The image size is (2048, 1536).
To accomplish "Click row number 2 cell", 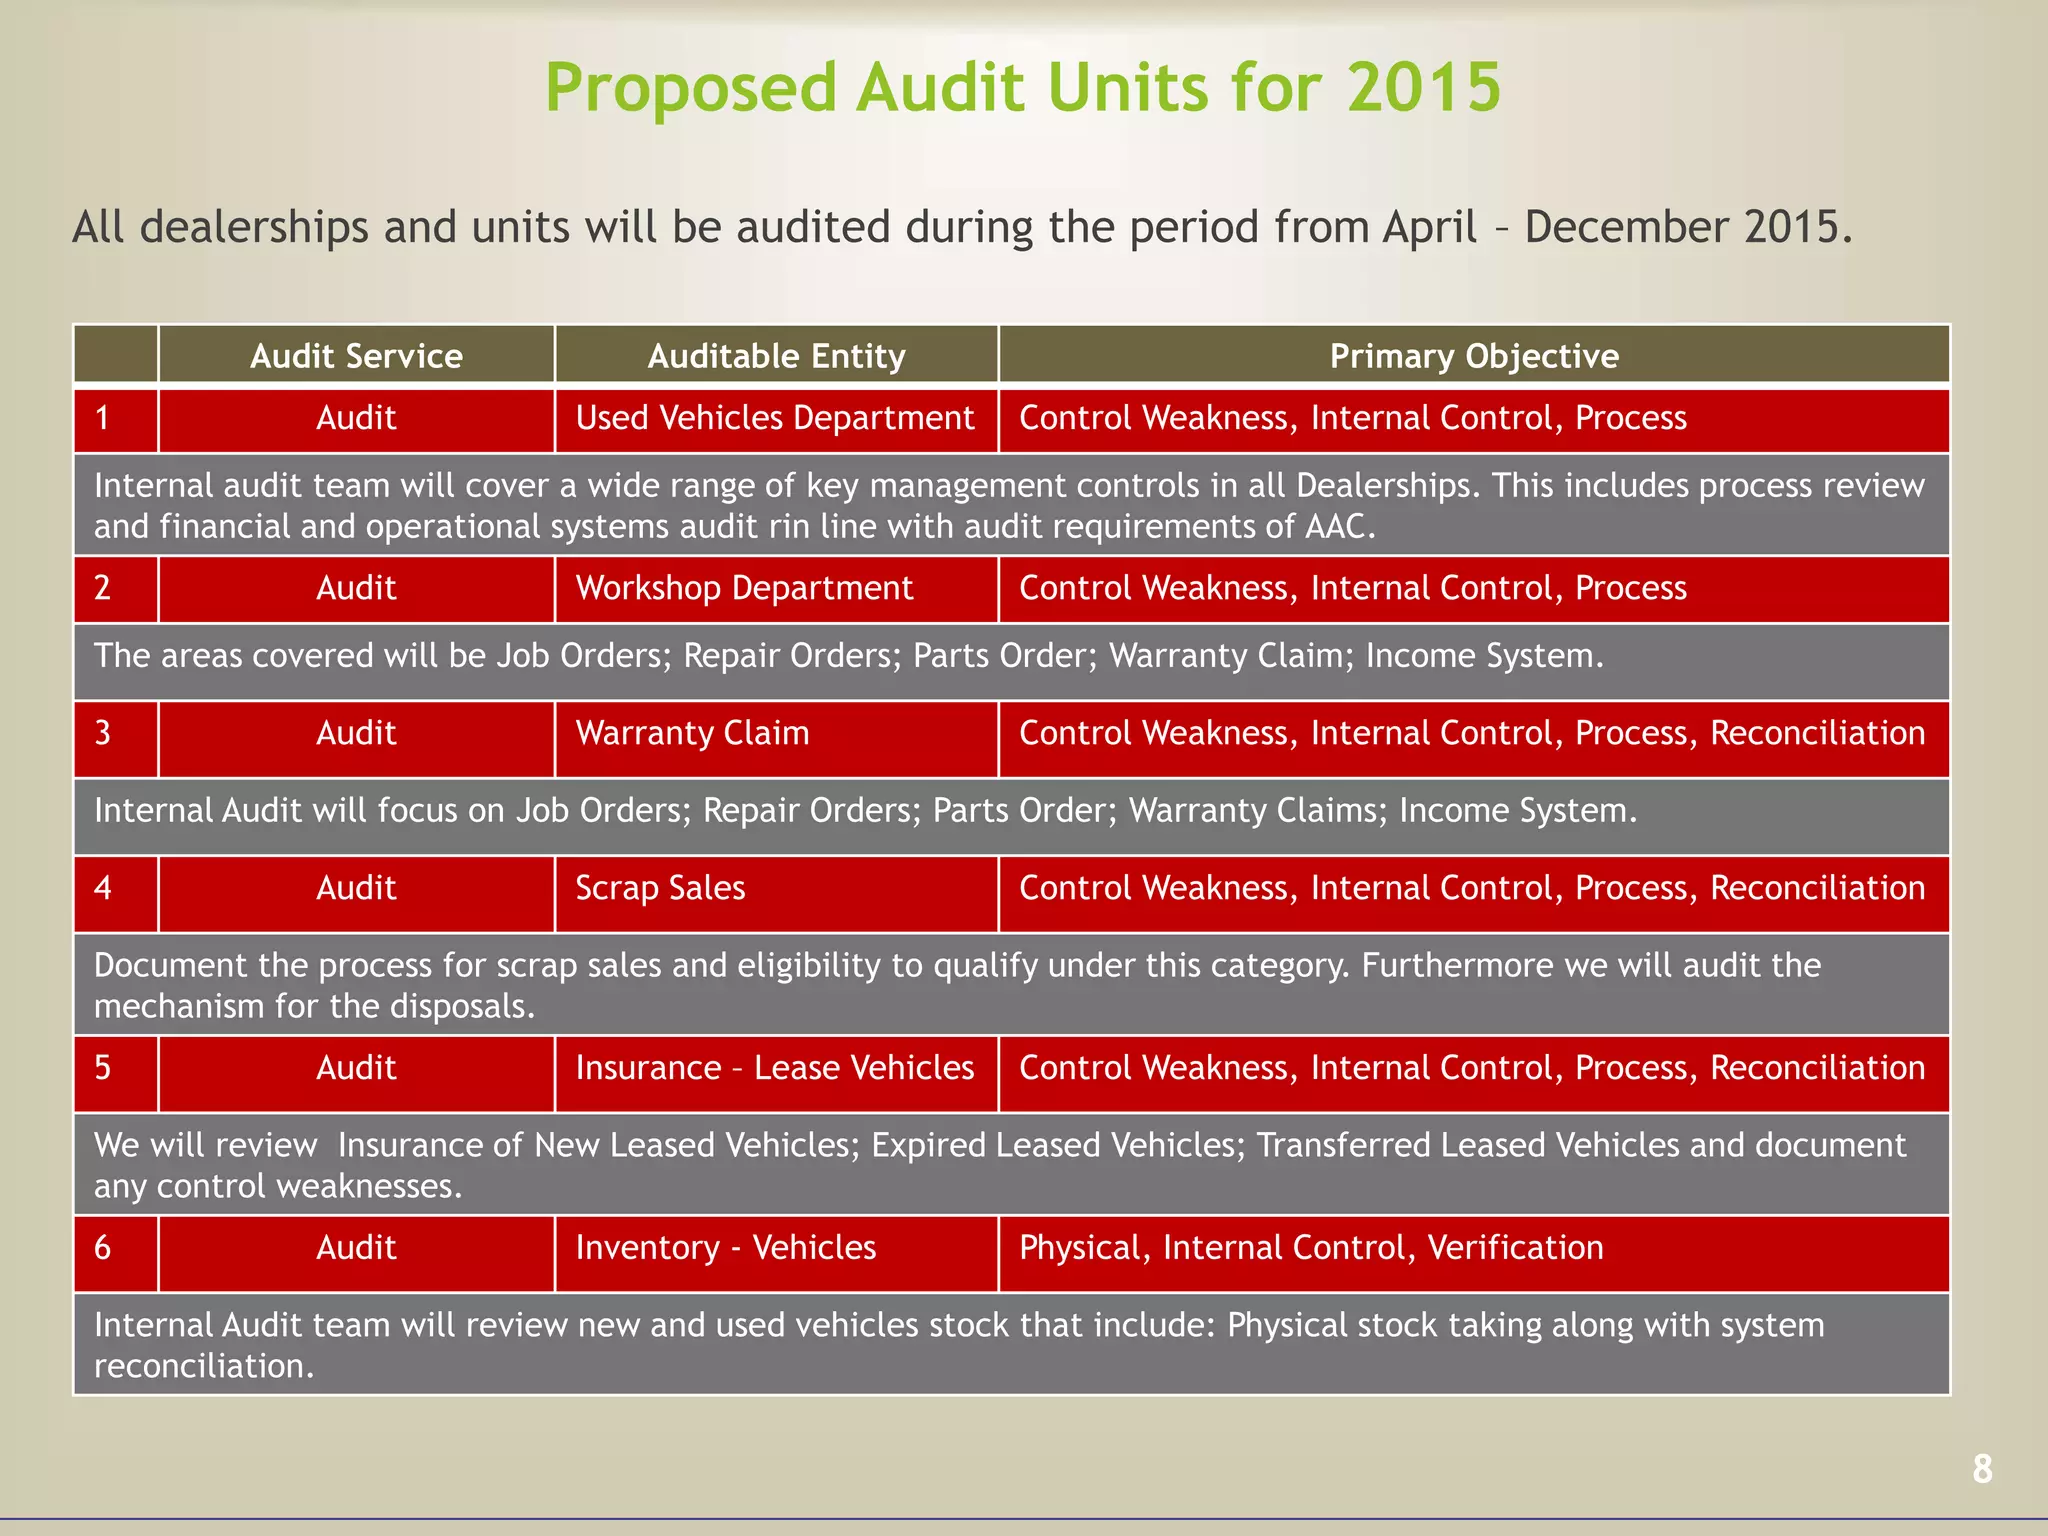I will [x=115, y=589].
